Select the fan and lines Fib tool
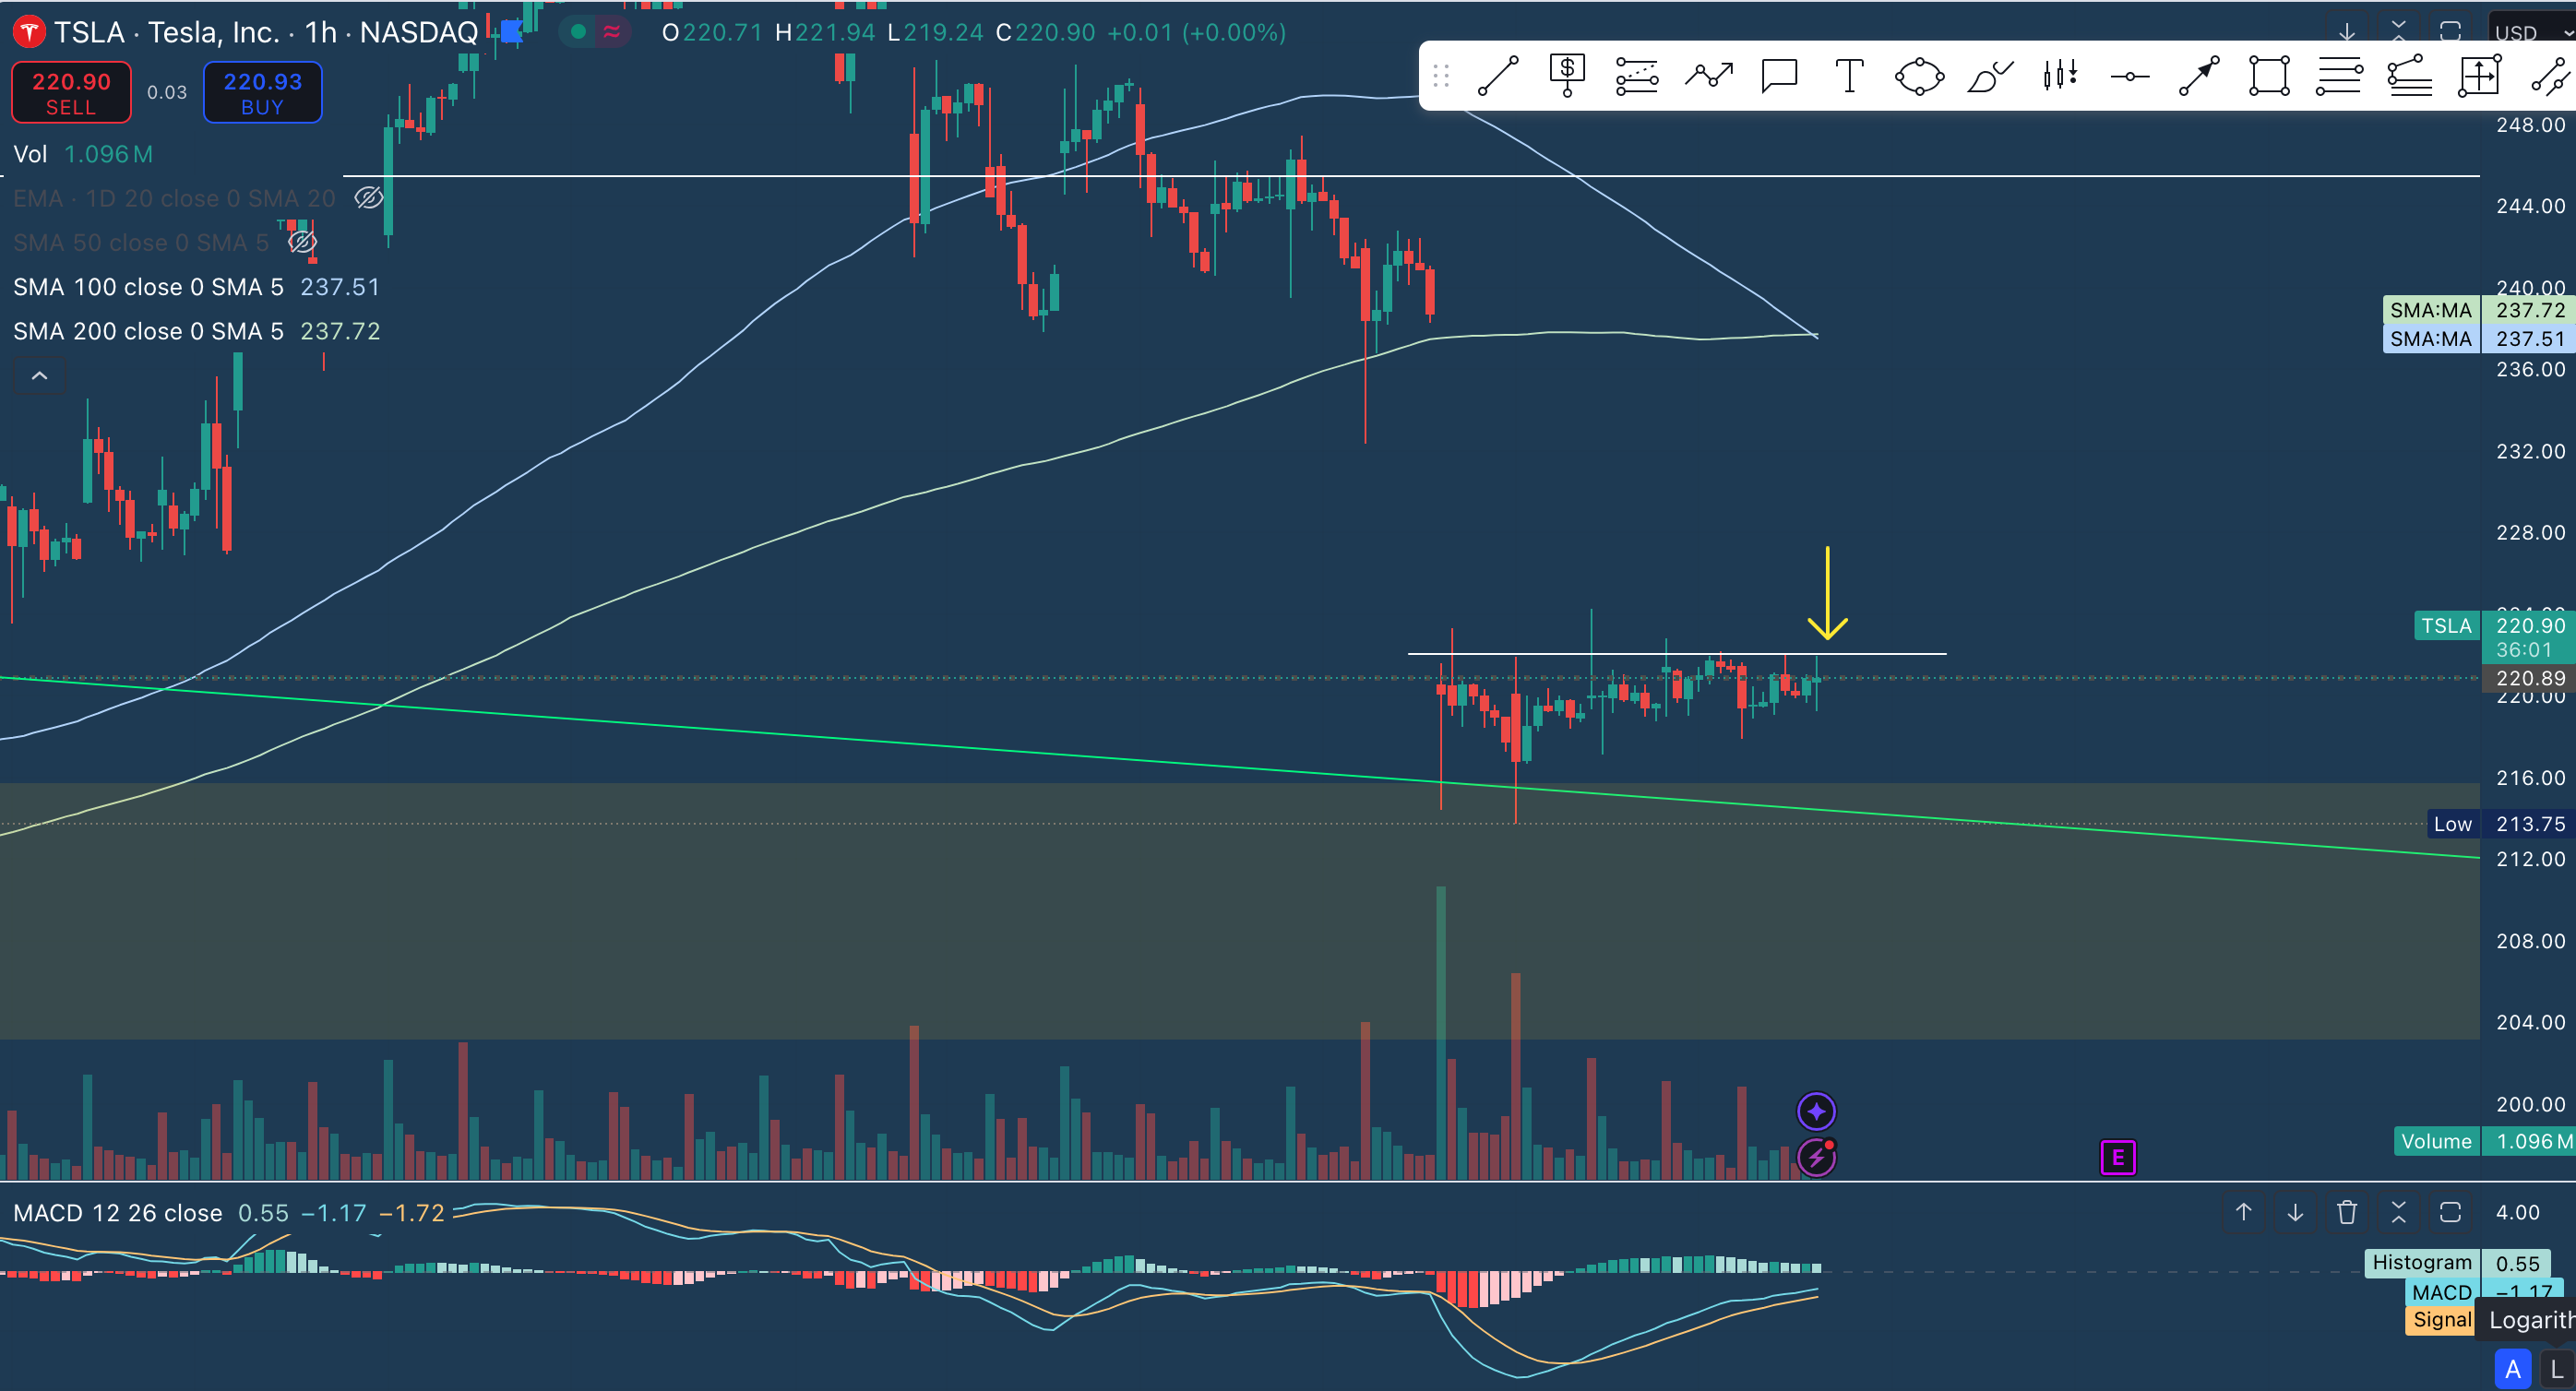The height and width of the screenshot is (1391, 2576). pyautogui.click(x=2410, y=76)
